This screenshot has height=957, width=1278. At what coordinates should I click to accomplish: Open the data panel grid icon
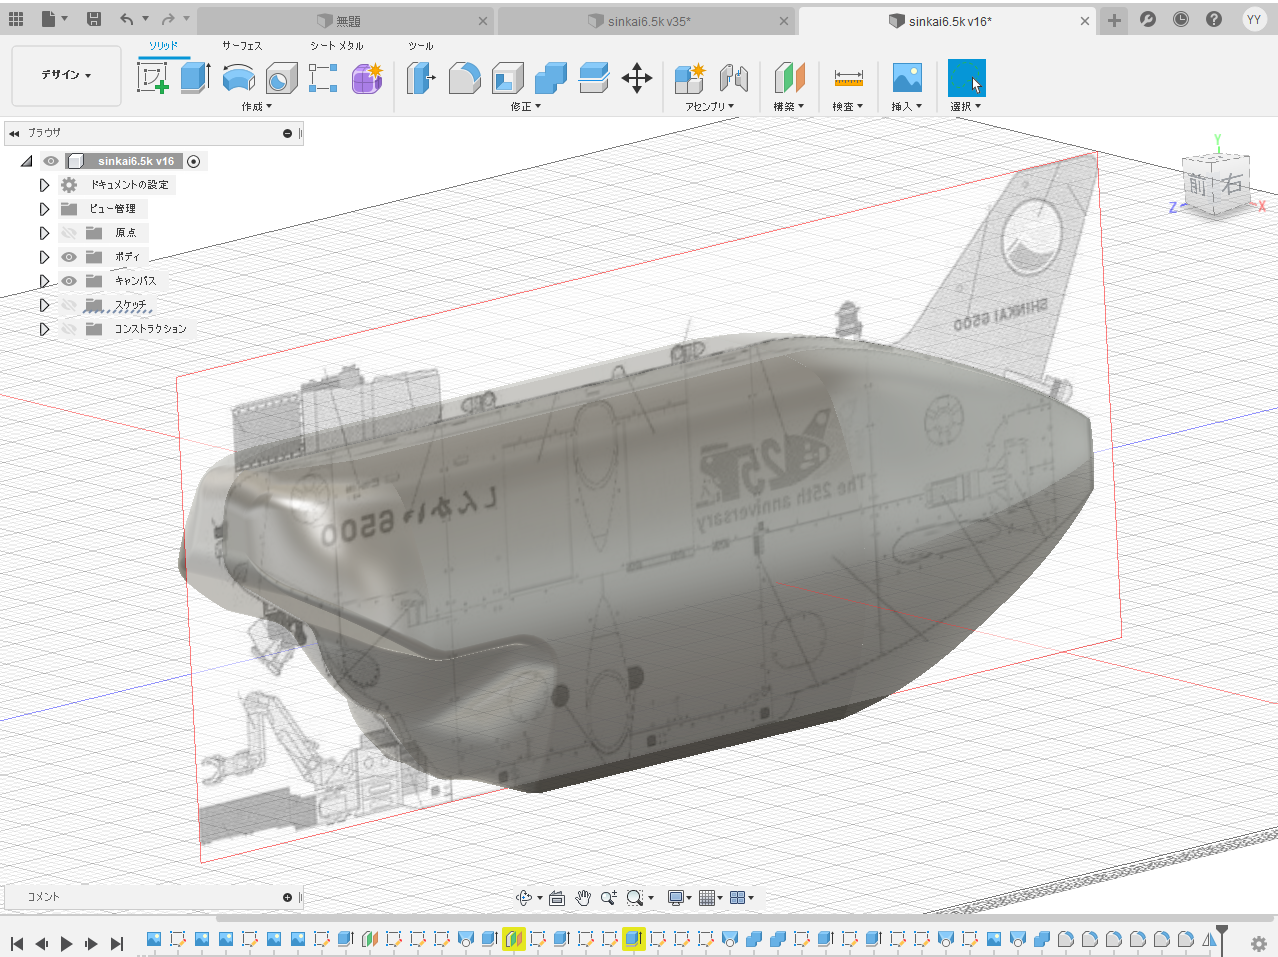click(16, 19)
